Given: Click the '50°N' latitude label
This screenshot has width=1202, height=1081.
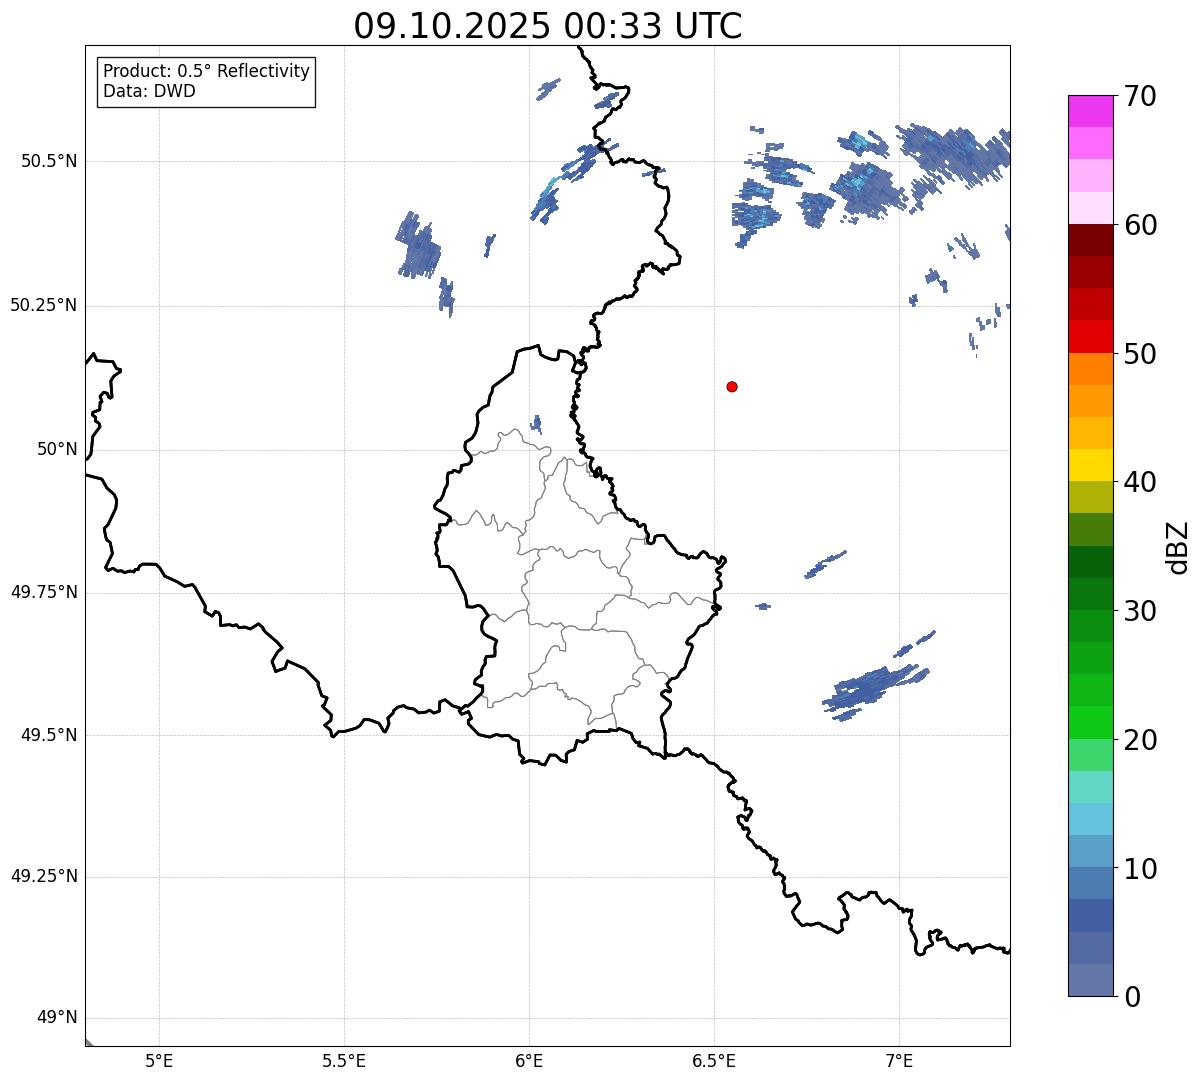Looking at the screenshot, I should click(57, 449).
